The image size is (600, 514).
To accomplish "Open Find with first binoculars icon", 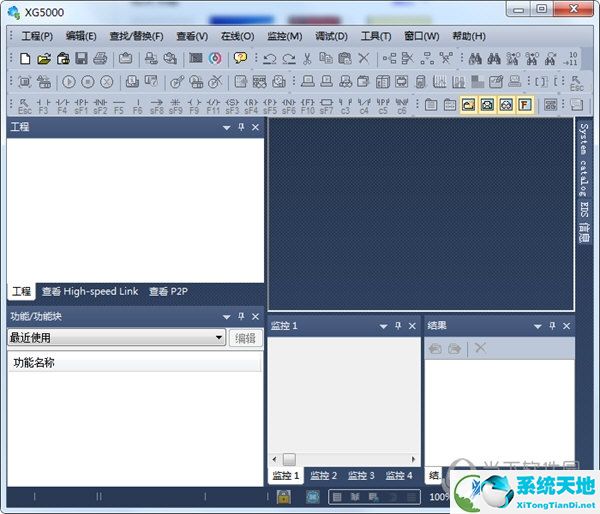I will tap(475, 59).
